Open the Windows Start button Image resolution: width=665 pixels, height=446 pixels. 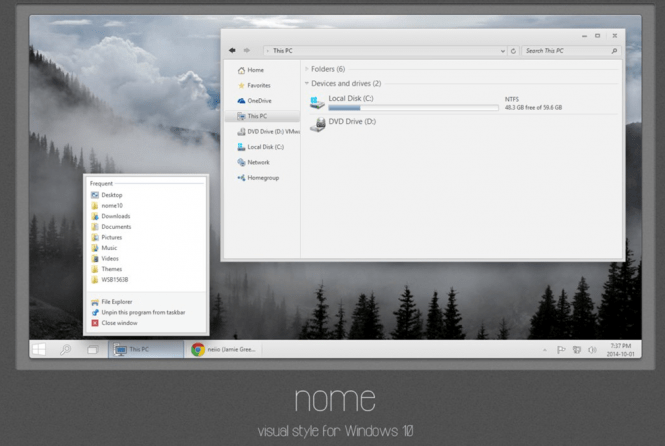[38, 349]
